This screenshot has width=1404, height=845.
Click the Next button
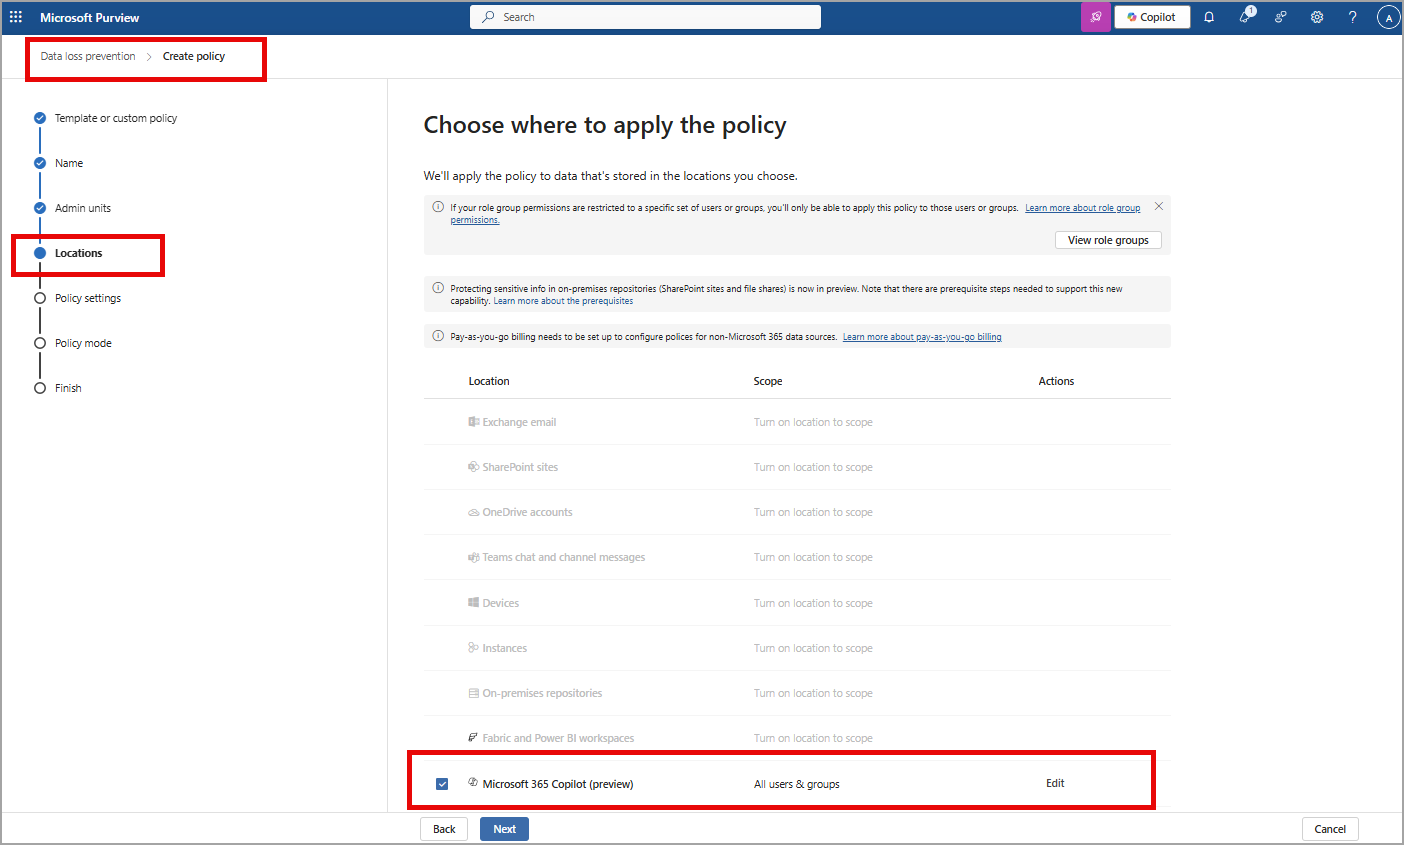(x=504, y=829)
